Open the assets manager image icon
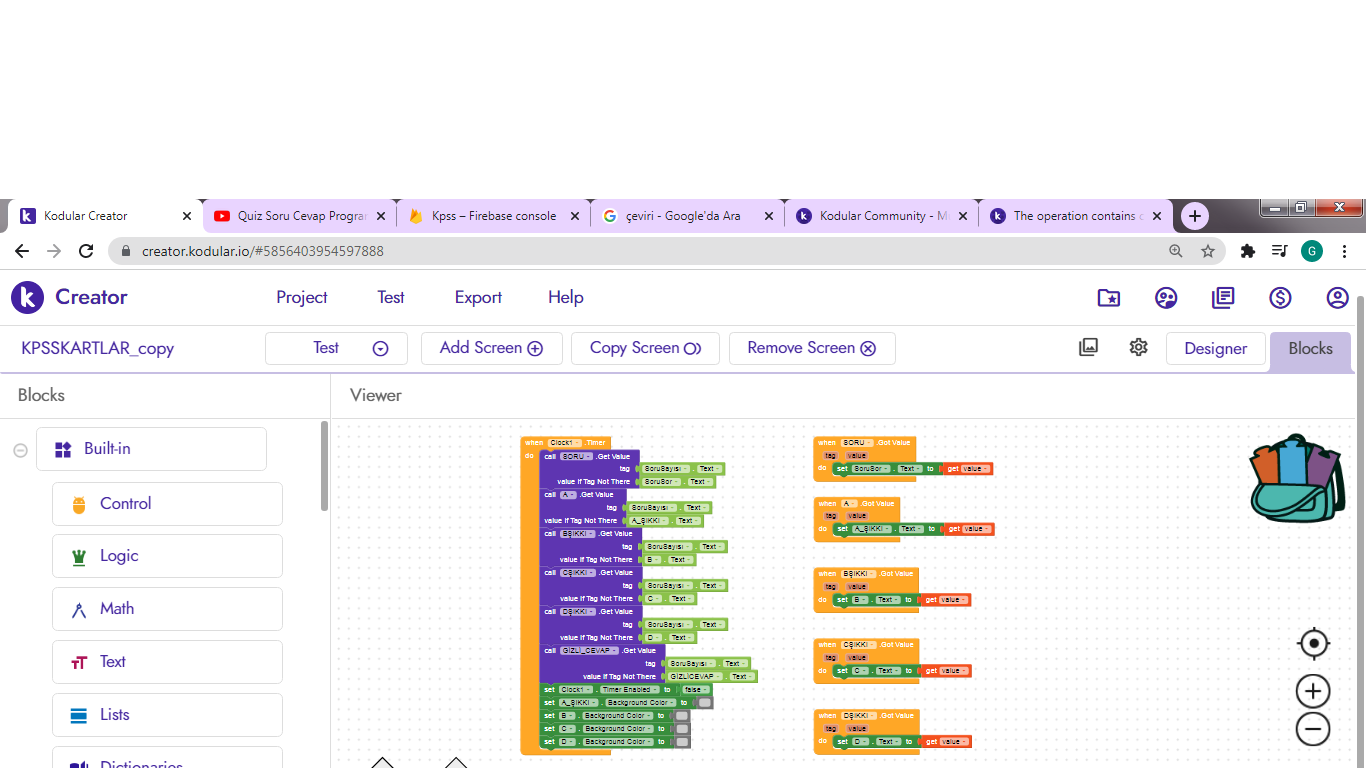The width and height of the screenshot is (1366, 768). [1088, 347]
